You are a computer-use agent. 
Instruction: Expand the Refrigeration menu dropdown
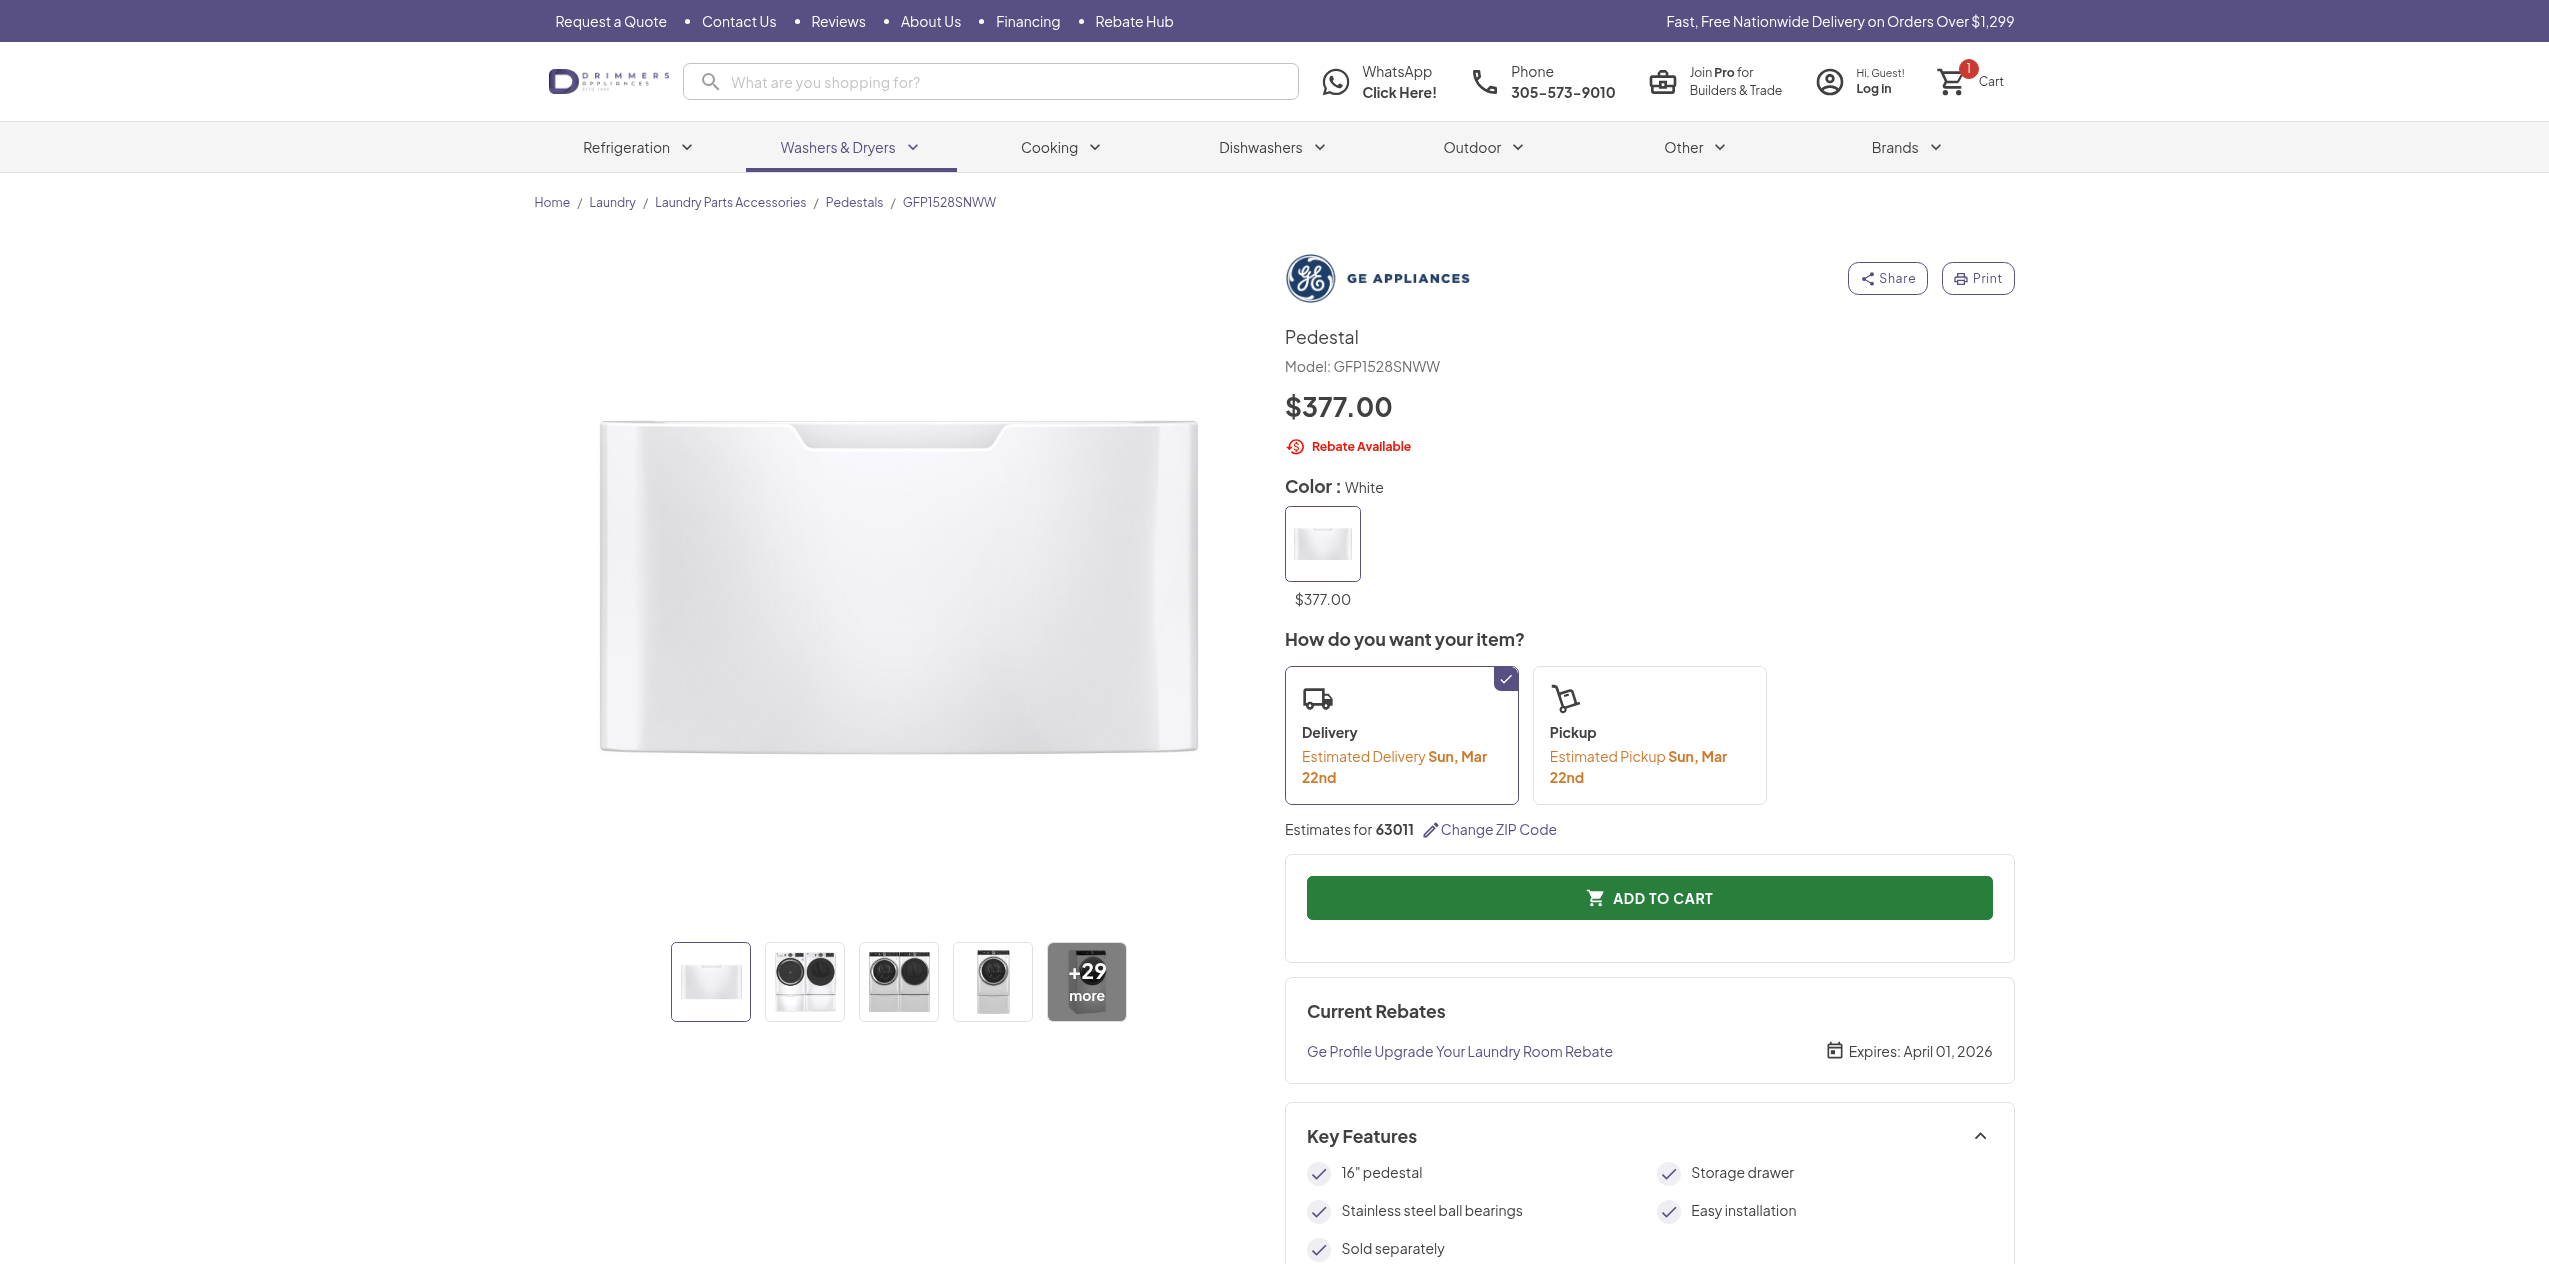638,148
